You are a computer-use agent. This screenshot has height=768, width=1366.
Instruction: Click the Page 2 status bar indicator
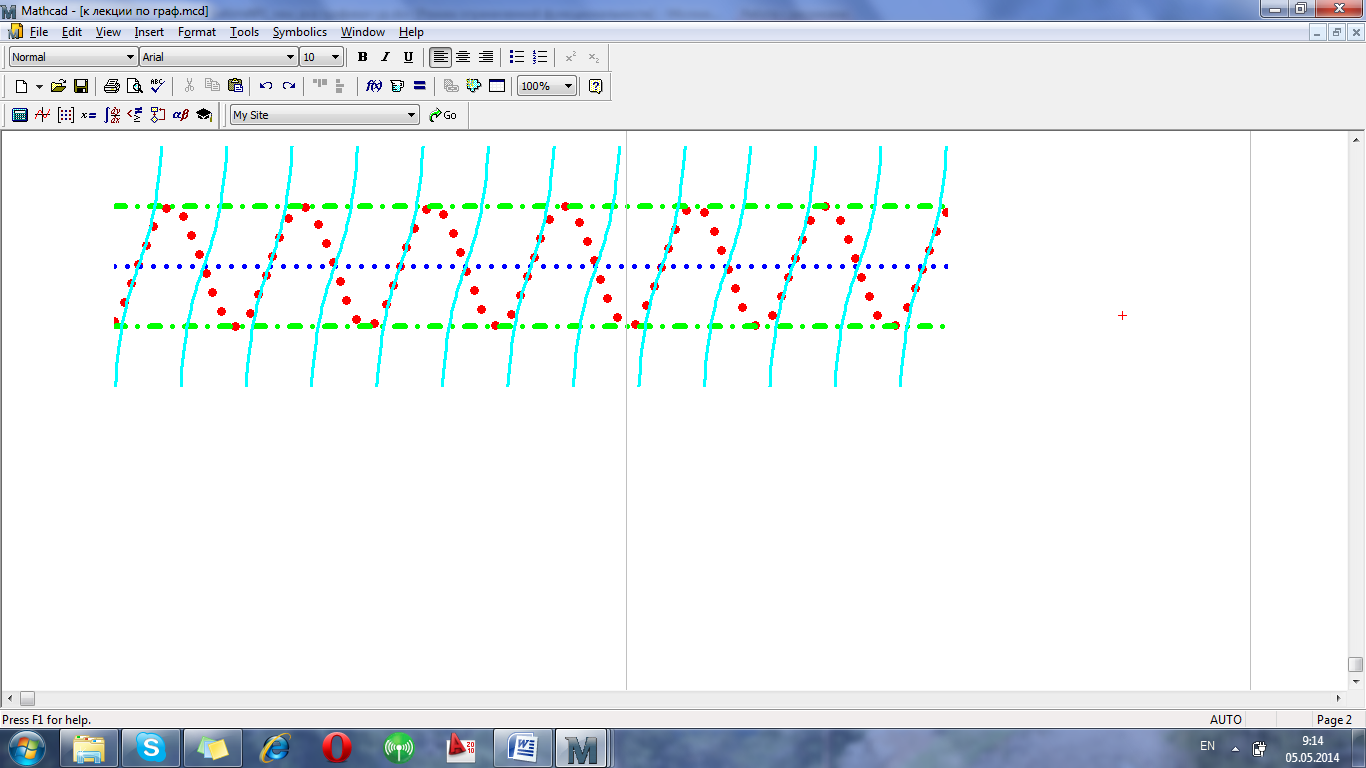coord(1334,720)
